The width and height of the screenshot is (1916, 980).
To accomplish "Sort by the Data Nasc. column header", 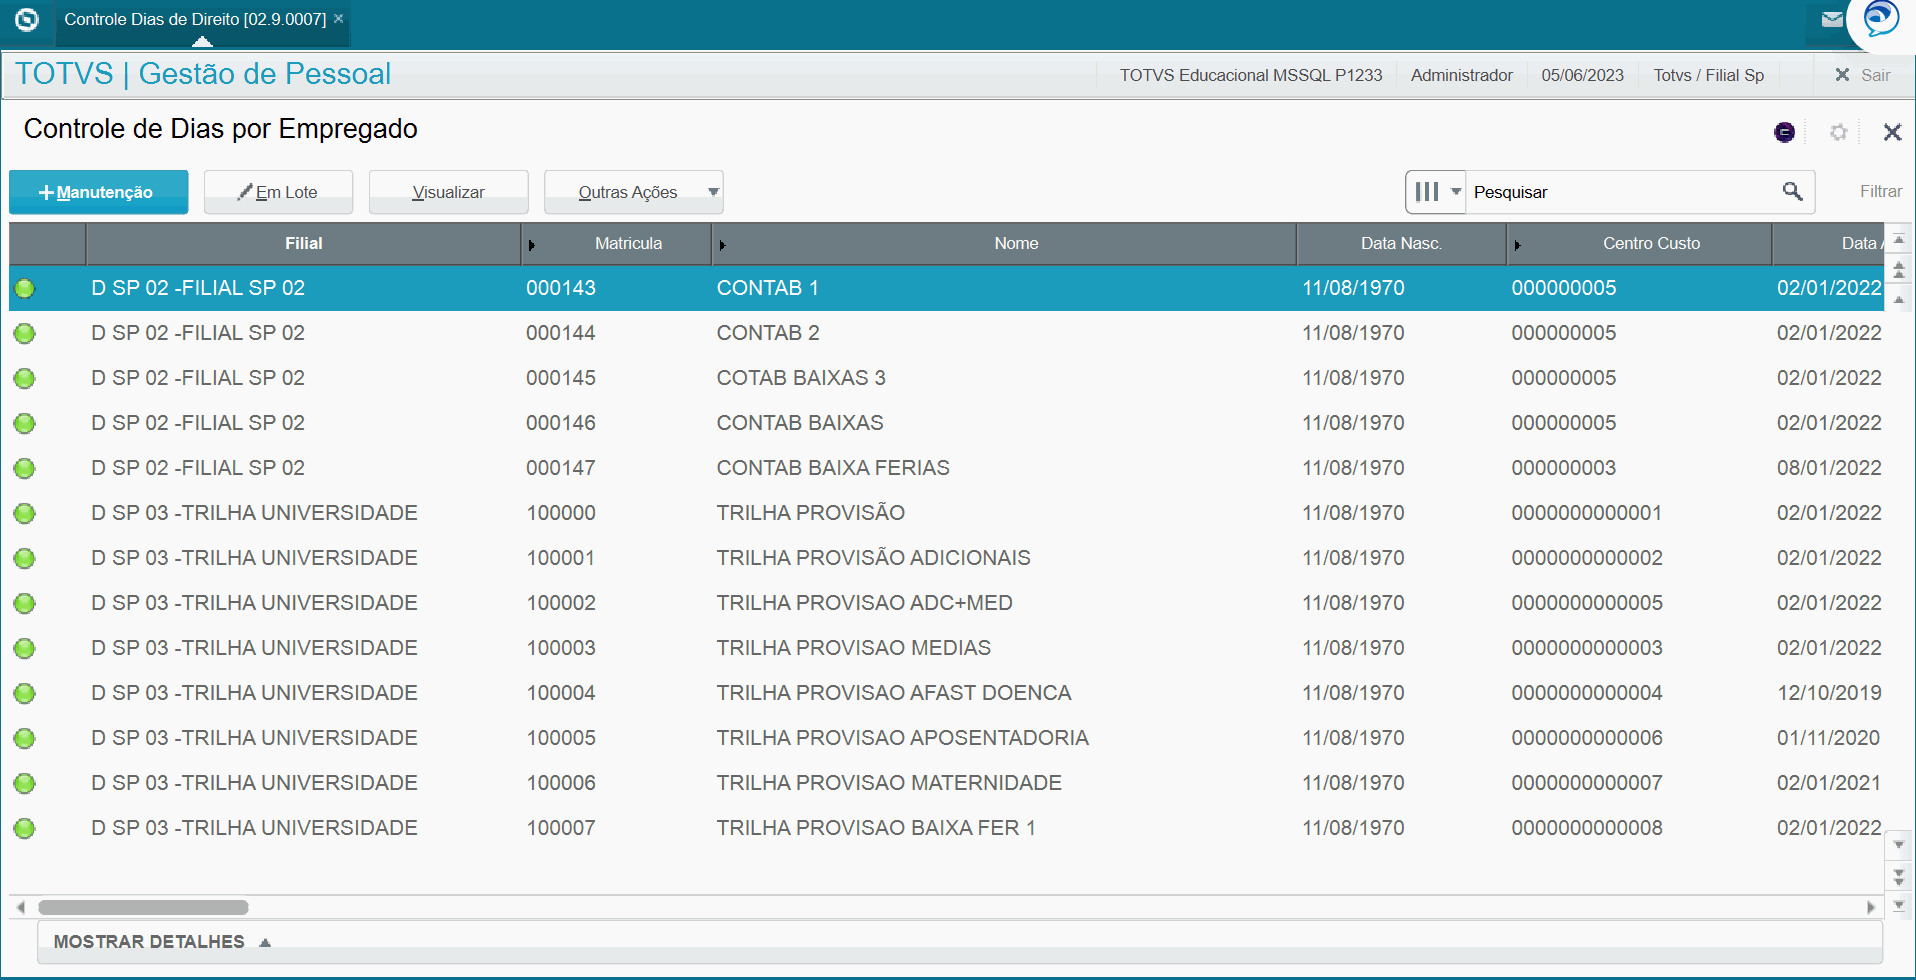I will [x=1400, y=244].
